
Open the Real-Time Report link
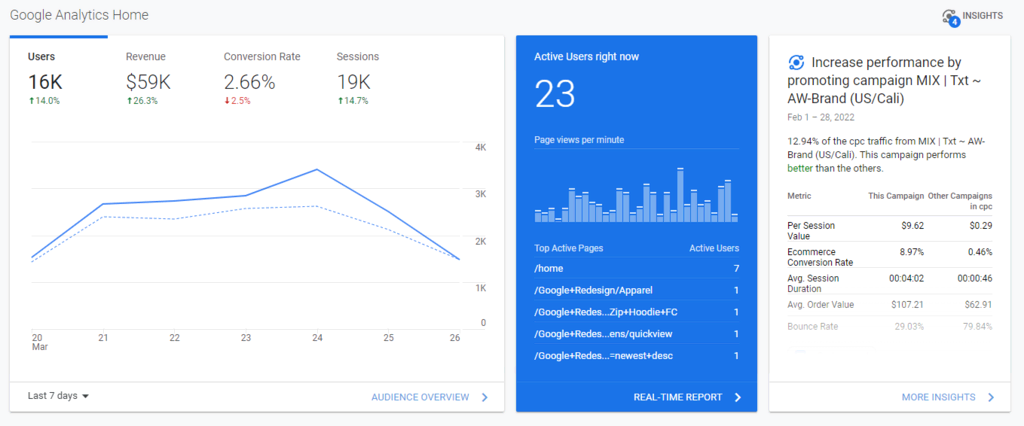(x=677, y=397)
